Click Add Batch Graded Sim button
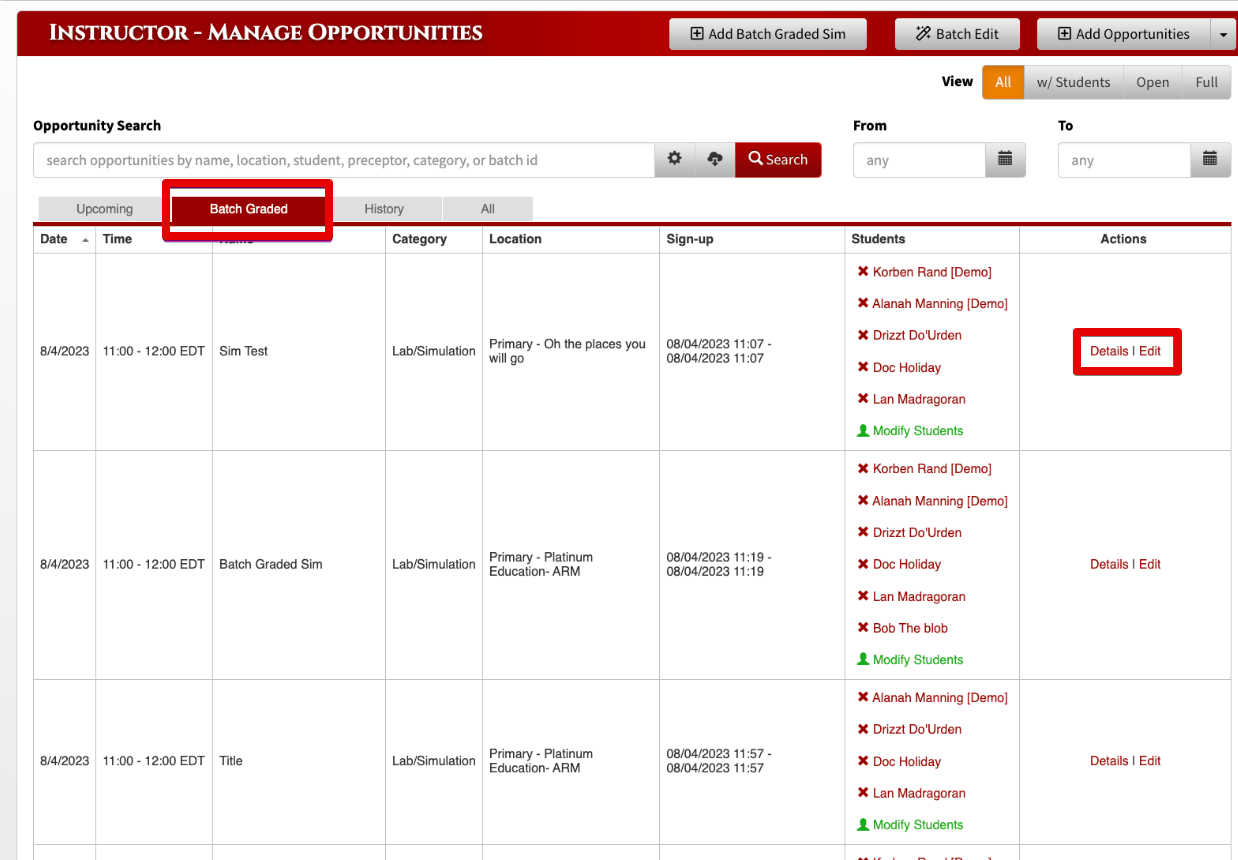This screenshot has width=1238, height=860. coord(768,34)
